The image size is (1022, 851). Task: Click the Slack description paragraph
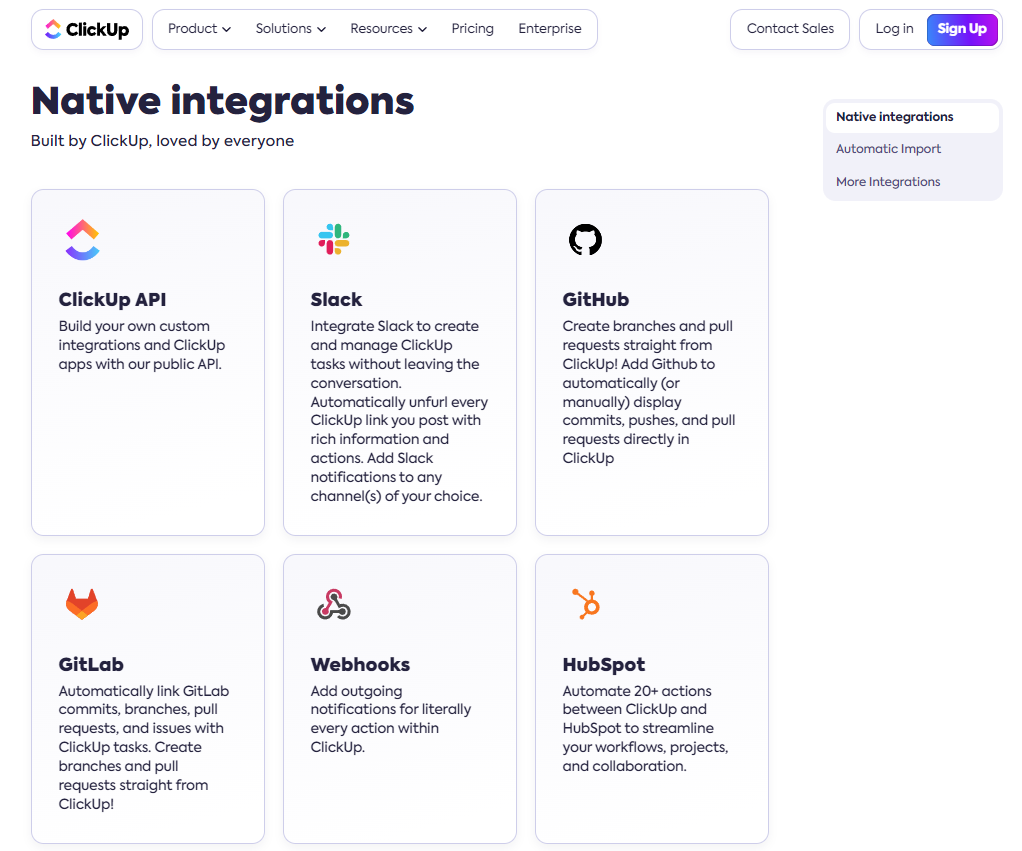399,411
